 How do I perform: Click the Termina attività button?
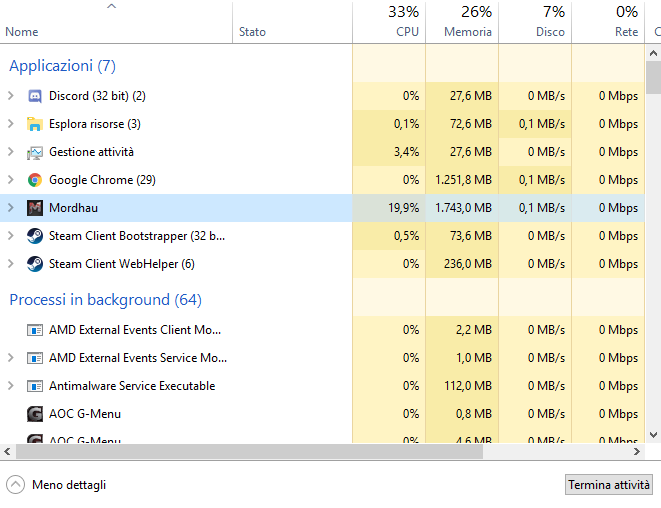tap(609, 485)
